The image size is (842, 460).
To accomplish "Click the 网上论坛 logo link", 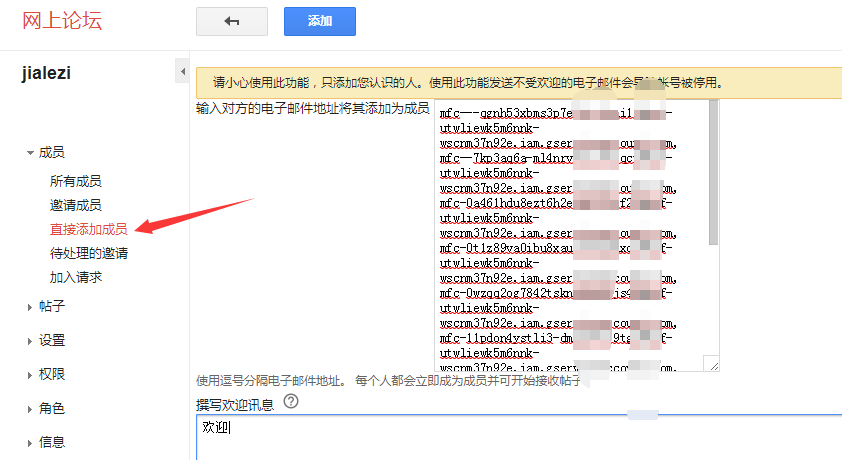I will (62, 21).
